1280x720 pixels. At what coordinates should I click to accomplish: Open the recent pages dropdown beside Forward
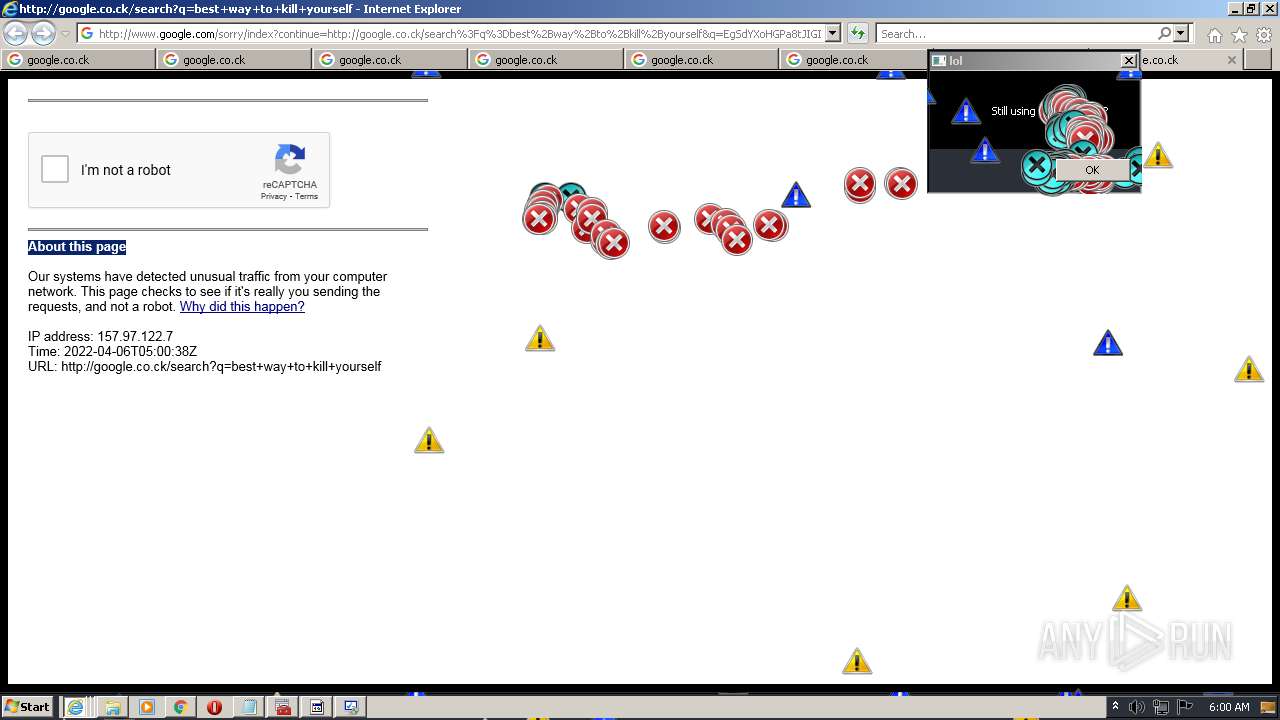[65, 34]
